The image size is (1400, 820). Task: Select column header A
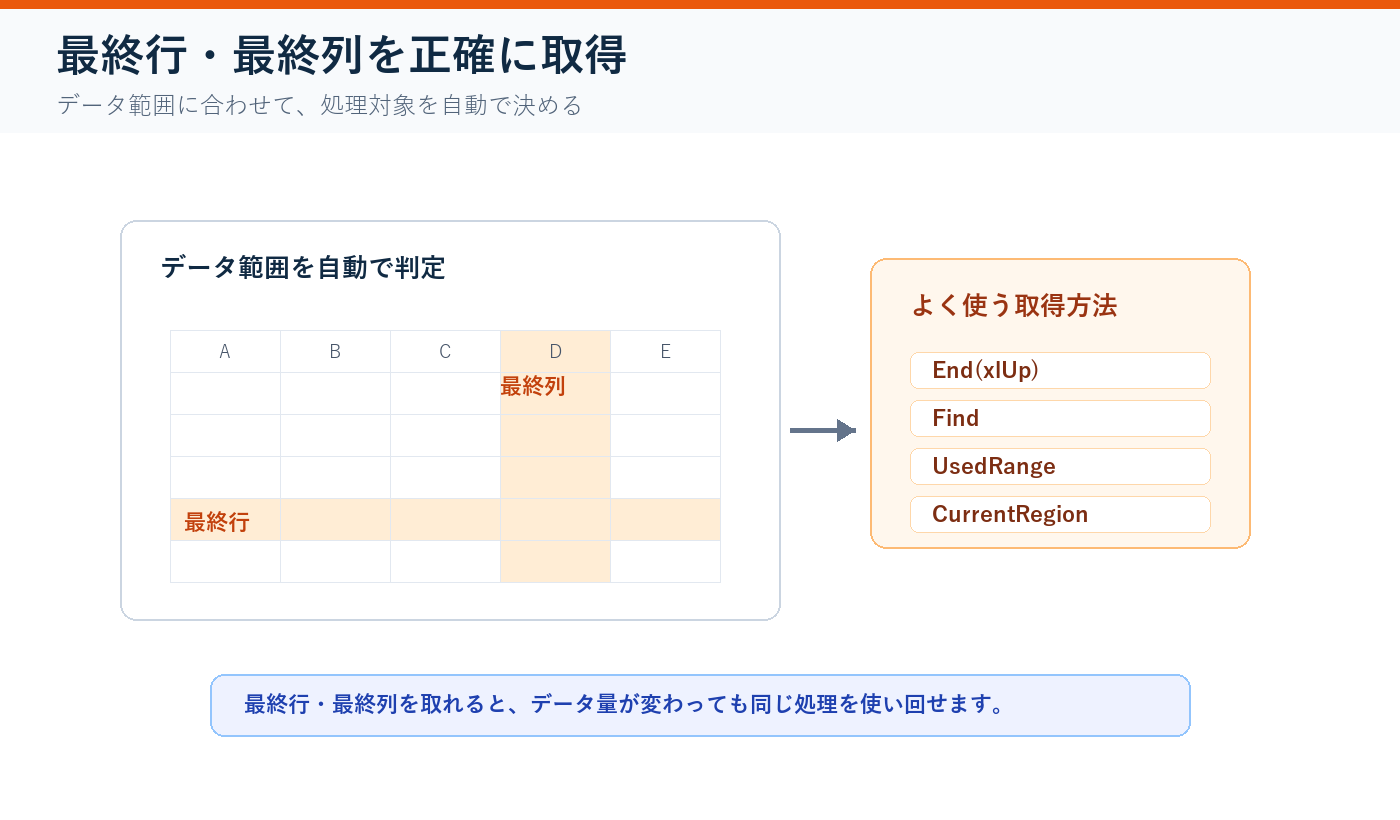click(x=225, y=351)
